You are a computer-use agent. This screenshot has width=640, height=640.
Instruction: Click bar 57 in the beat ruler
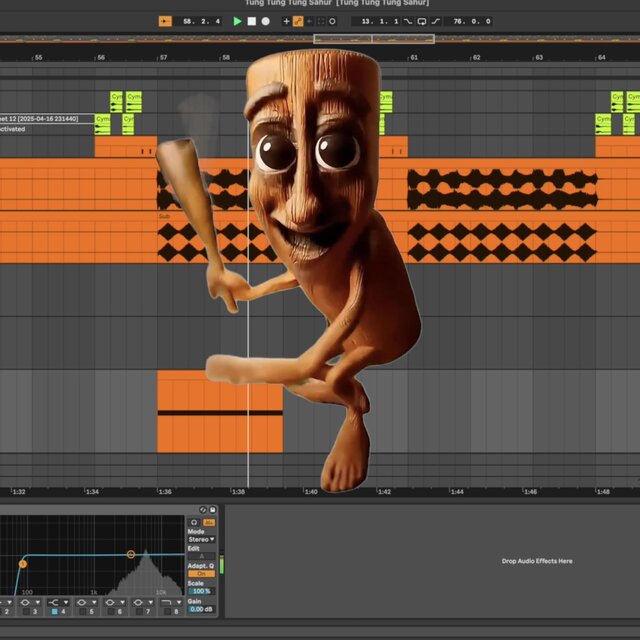coord(163,58)
